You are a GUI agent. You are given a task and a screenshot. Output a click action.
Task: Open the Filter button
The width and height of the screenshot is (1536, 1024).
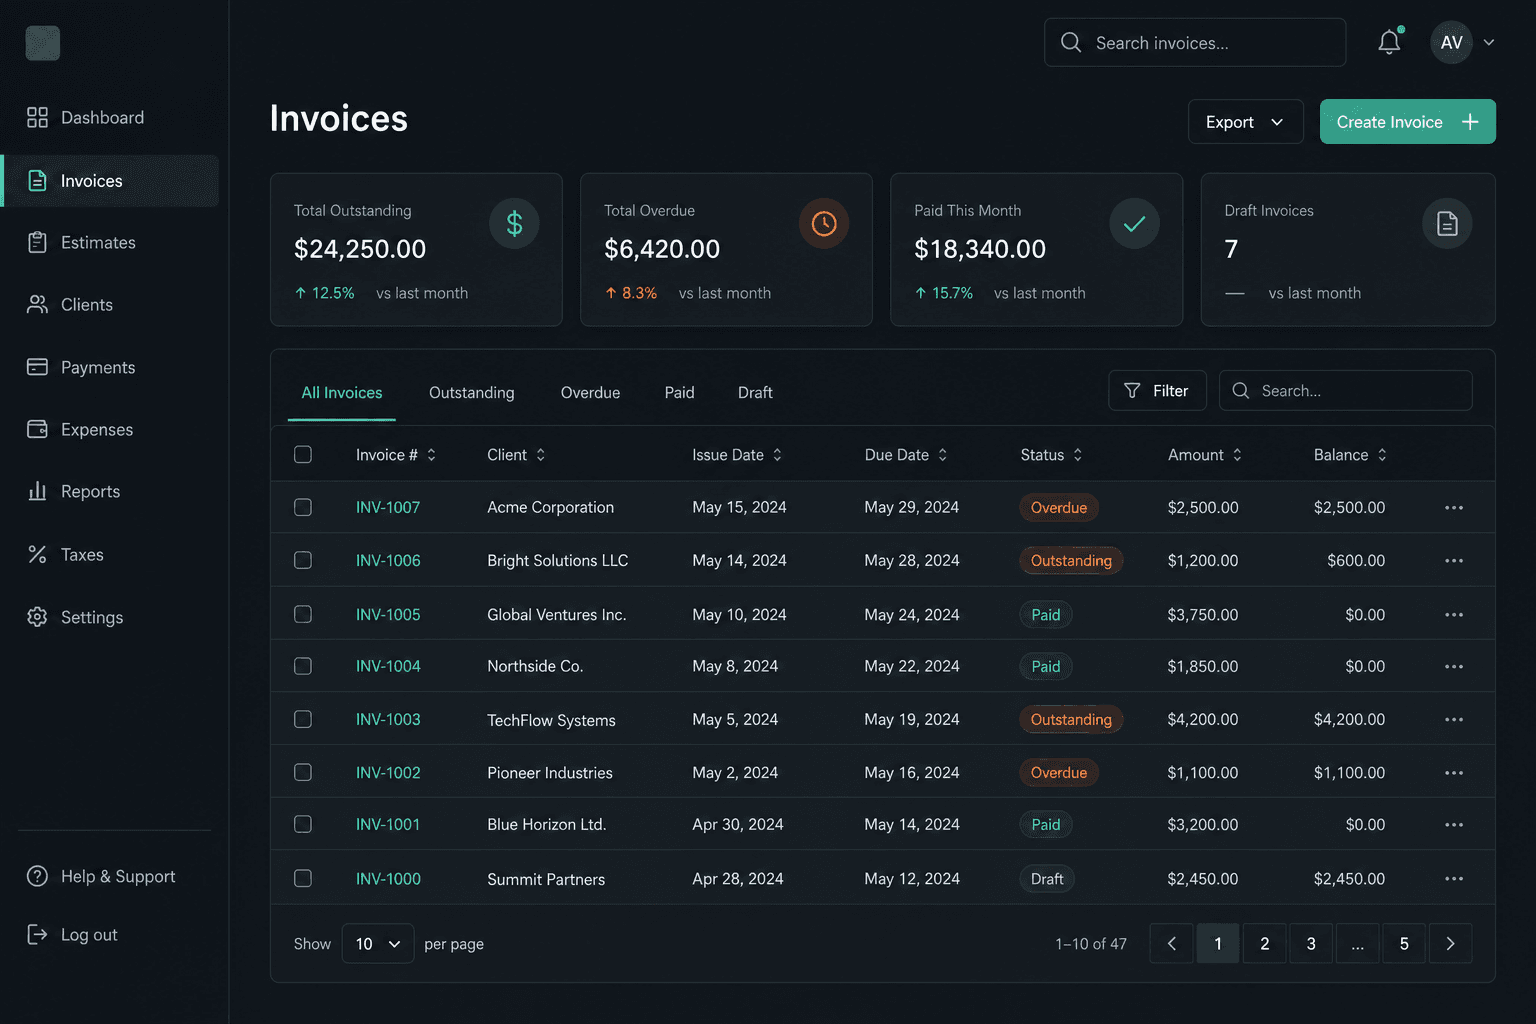pyautogui.click(x=1157, y=391)
